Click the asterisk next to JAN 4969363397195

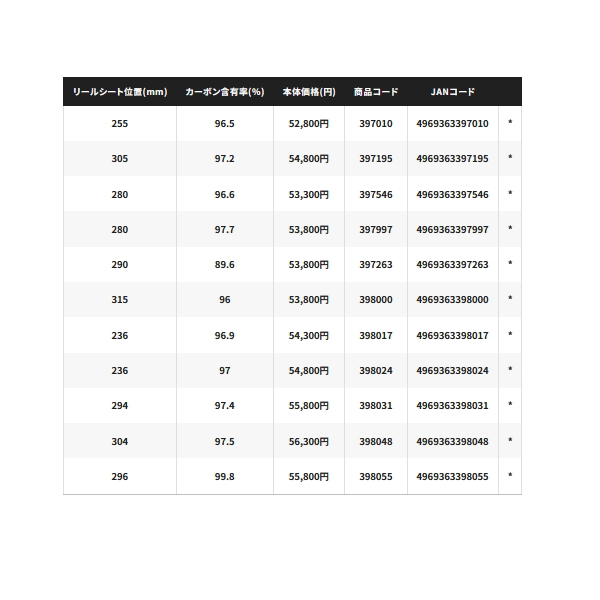[x=510, y=157]
